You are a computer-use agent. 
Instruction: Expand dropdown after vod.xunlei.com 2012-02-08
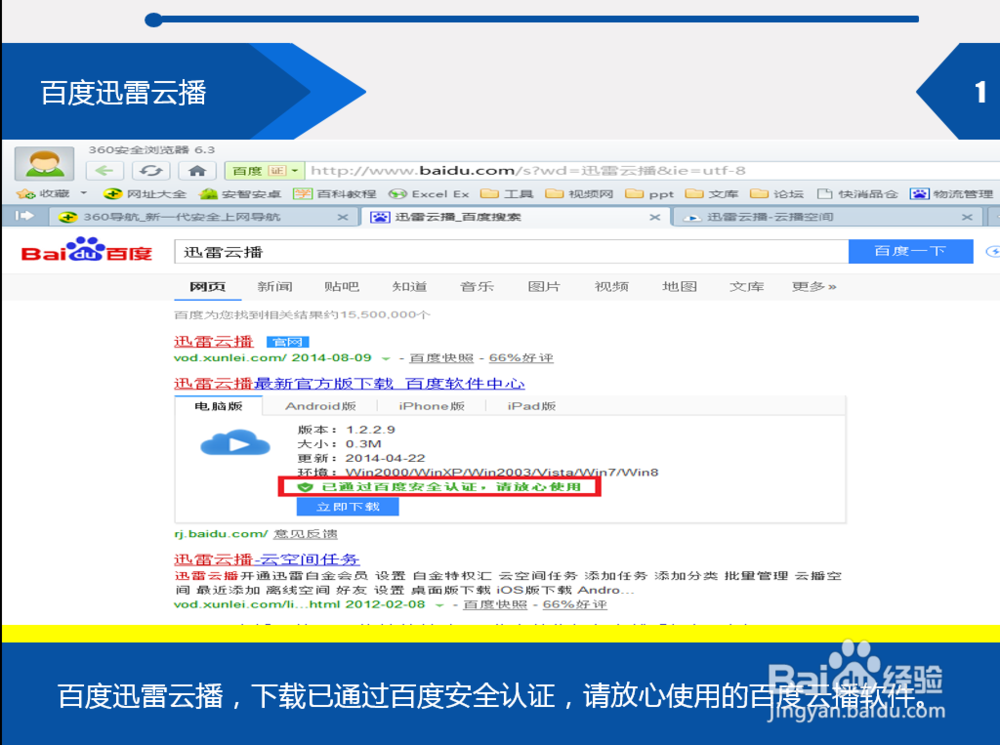click(439, 605)
